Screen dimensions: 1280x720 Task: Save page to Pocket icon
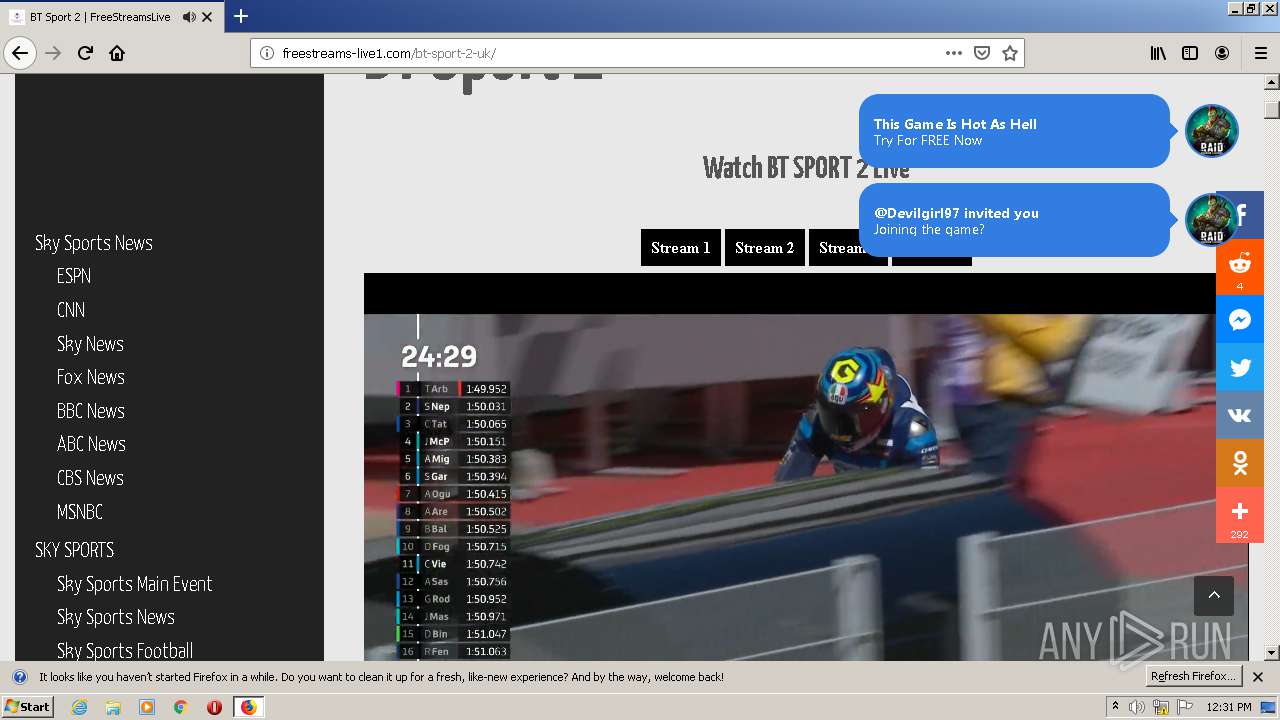pyautogui.click(x=982, y=53)
